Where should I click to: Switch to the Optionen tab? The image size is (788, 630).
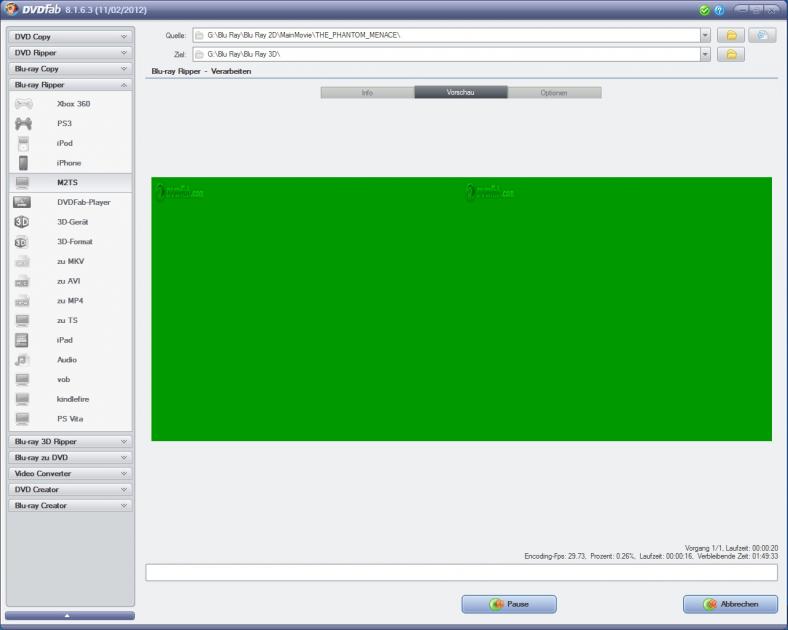tap(554, 92)
